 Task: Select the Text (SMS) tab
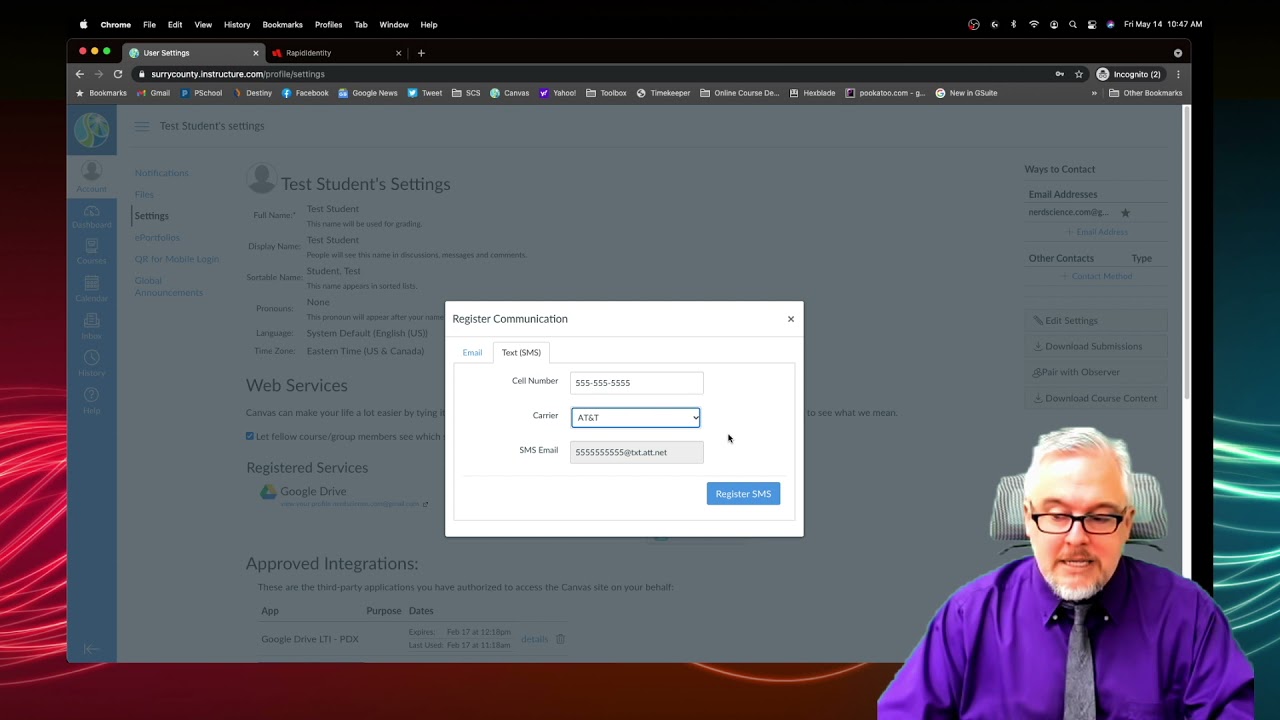tap(521, 352)
